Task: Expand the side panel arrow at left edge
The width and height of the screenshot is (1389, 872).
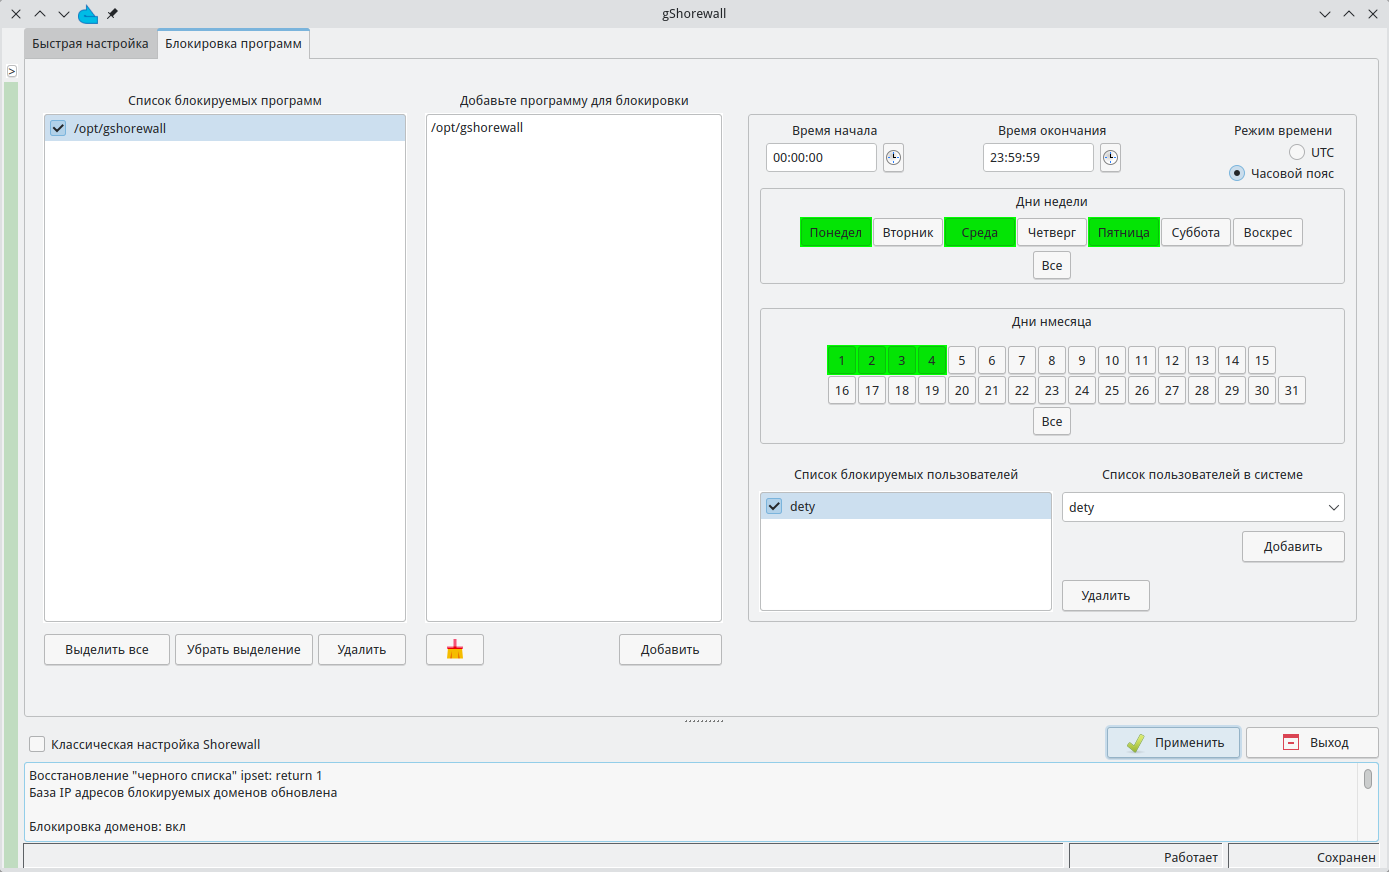Action: (x=12, y=71)
